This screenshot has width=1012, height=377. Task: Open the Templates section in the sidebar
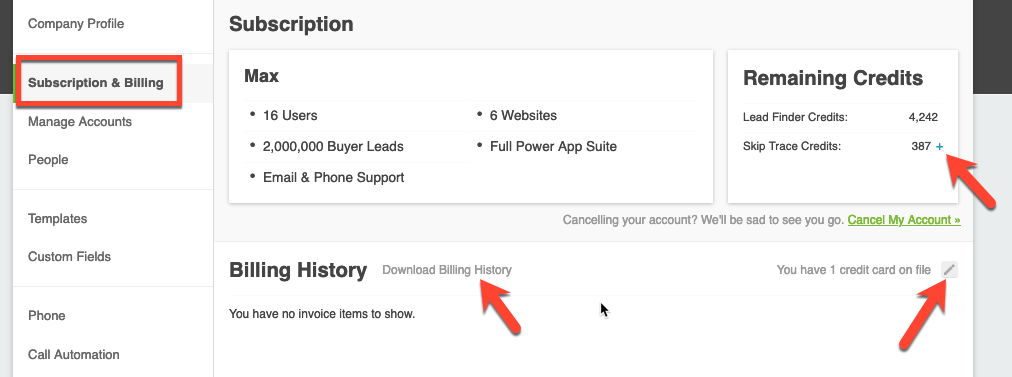click(x=57, y=219)
